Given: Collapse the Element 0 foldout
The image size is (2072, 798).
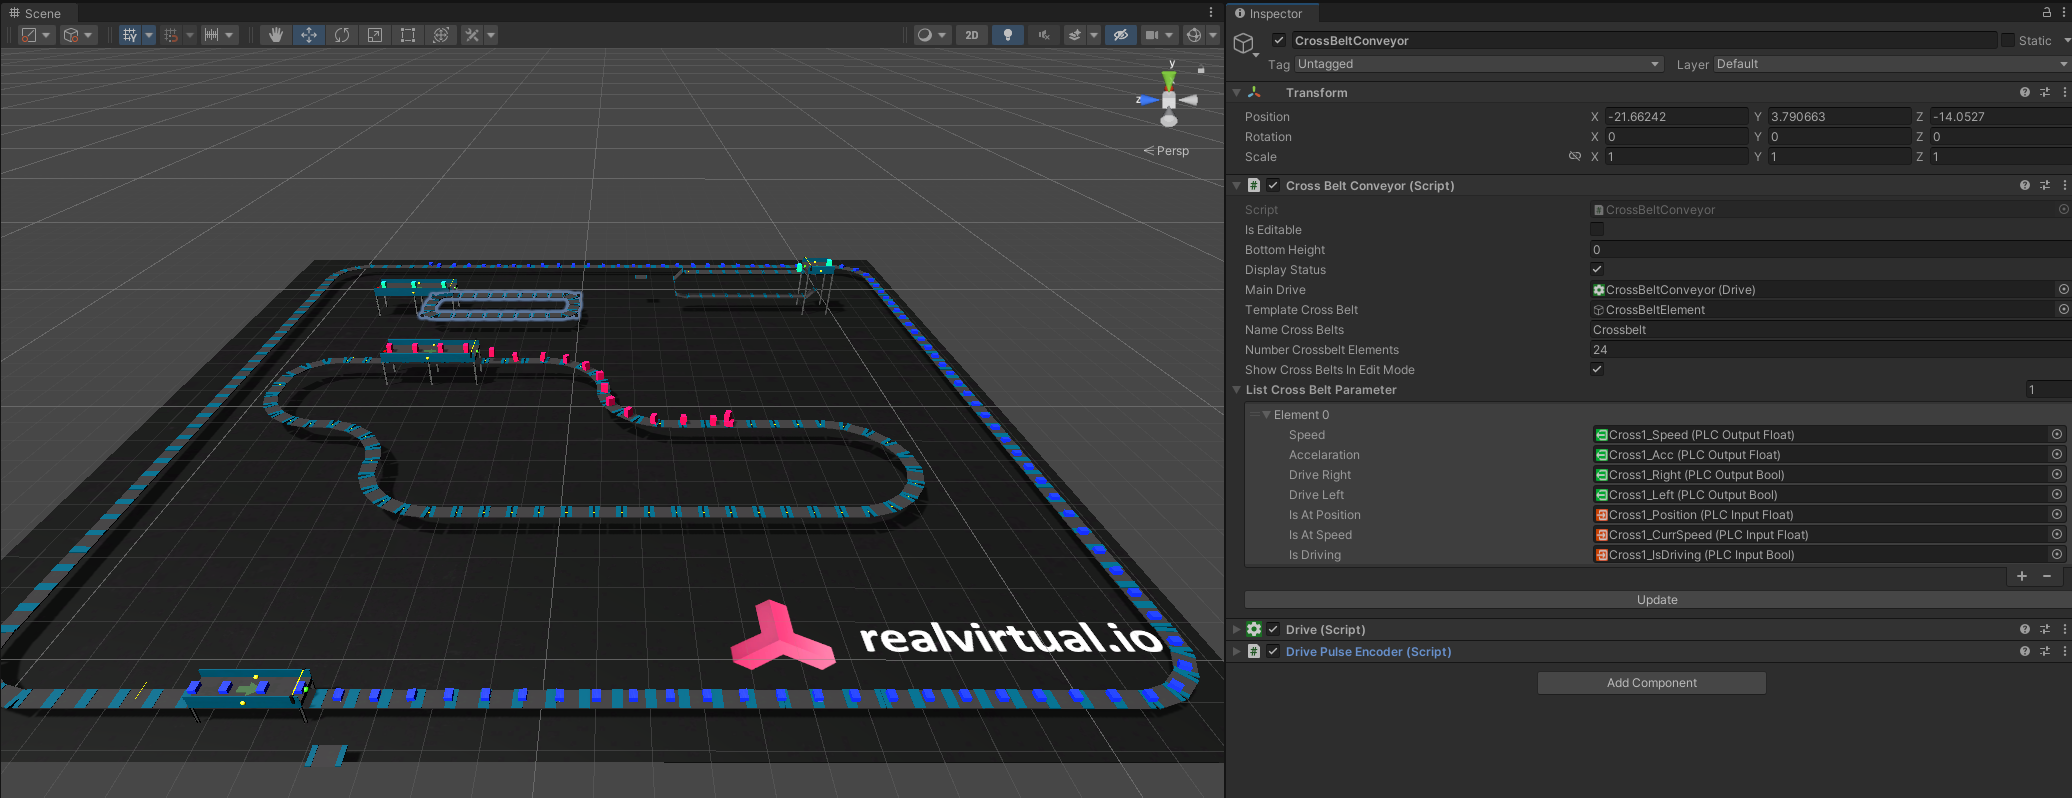Looking at the screenshot, I should 1267,415.
